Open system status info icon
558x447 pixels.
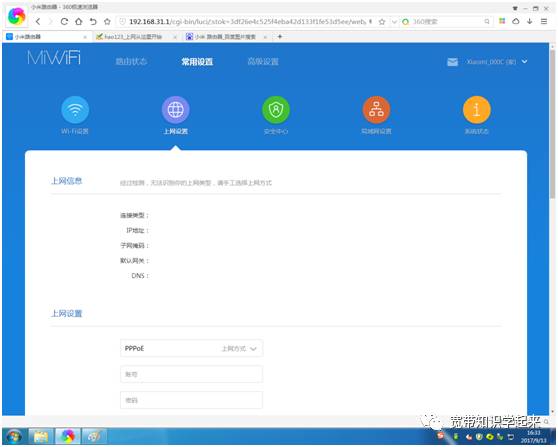(477, 110)
